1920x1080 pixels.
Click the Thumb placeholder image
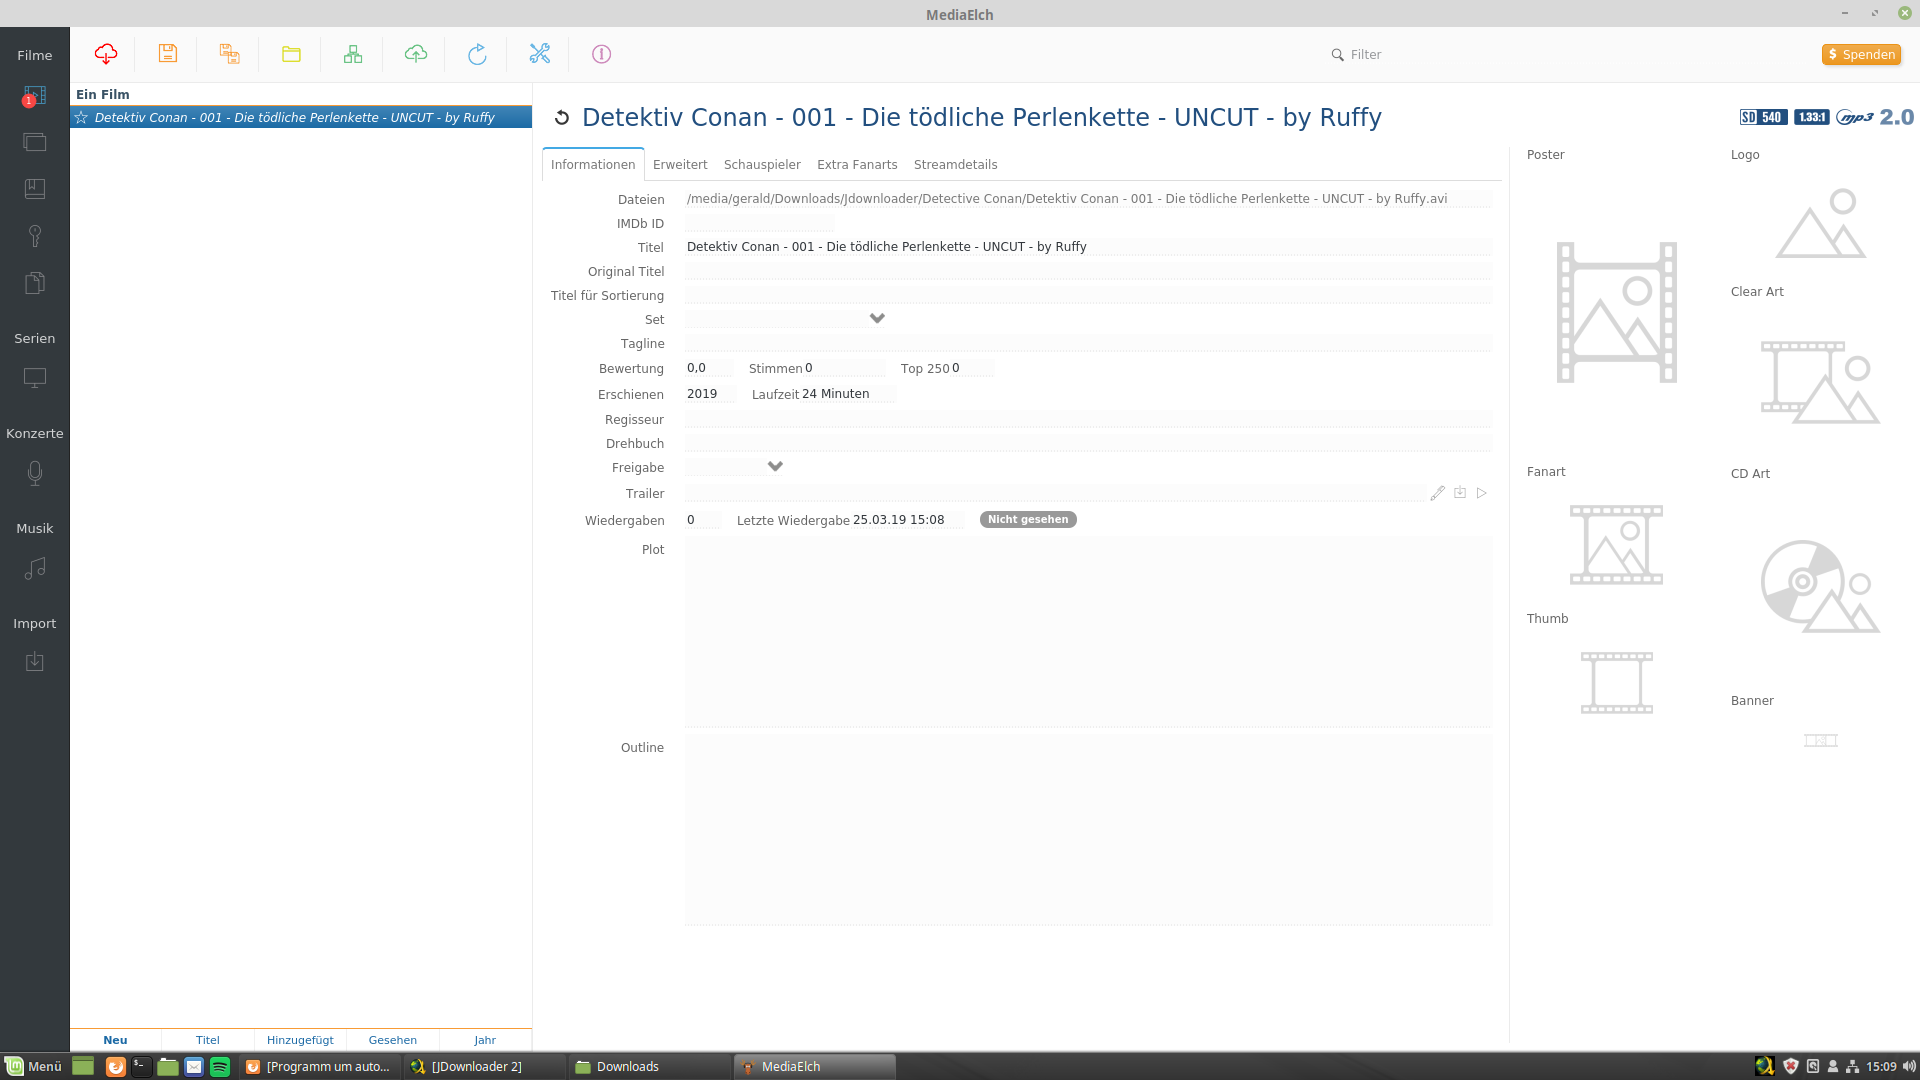[1617, 683]
